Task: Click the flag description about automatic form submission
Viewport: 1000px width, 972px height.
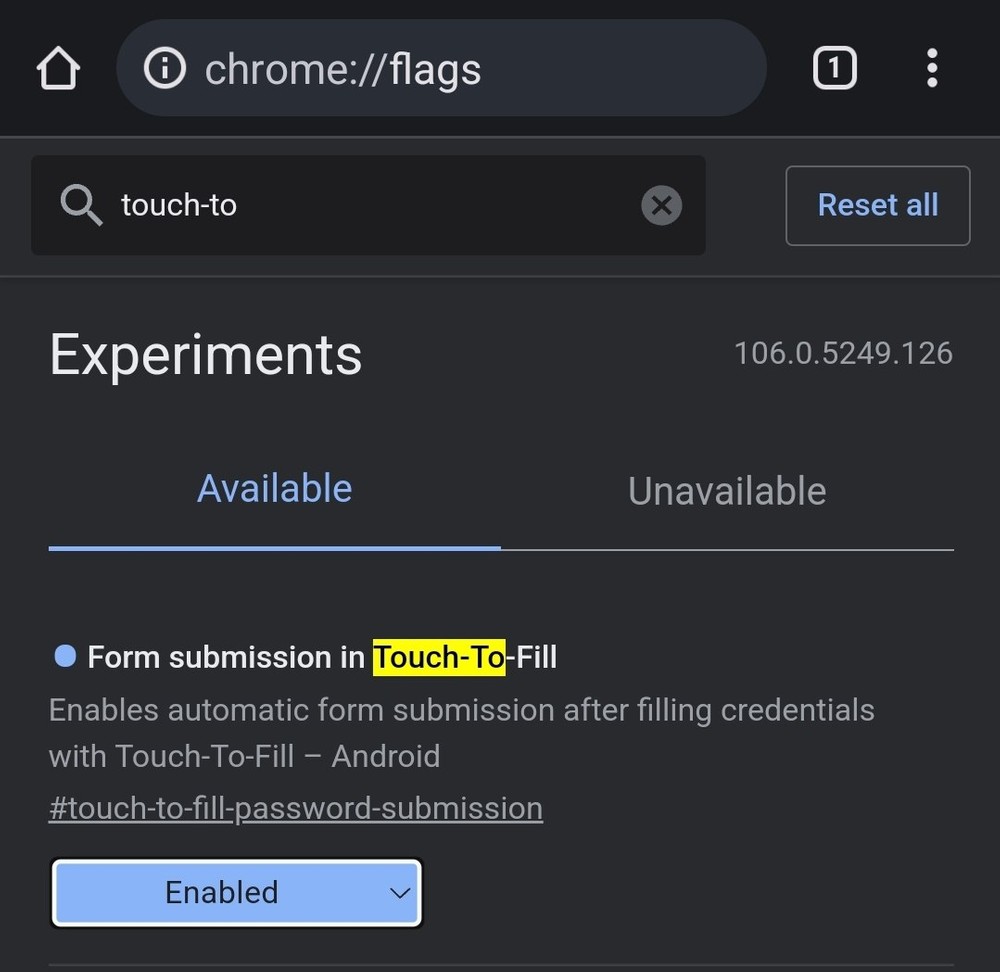Action: click(461, 732)
